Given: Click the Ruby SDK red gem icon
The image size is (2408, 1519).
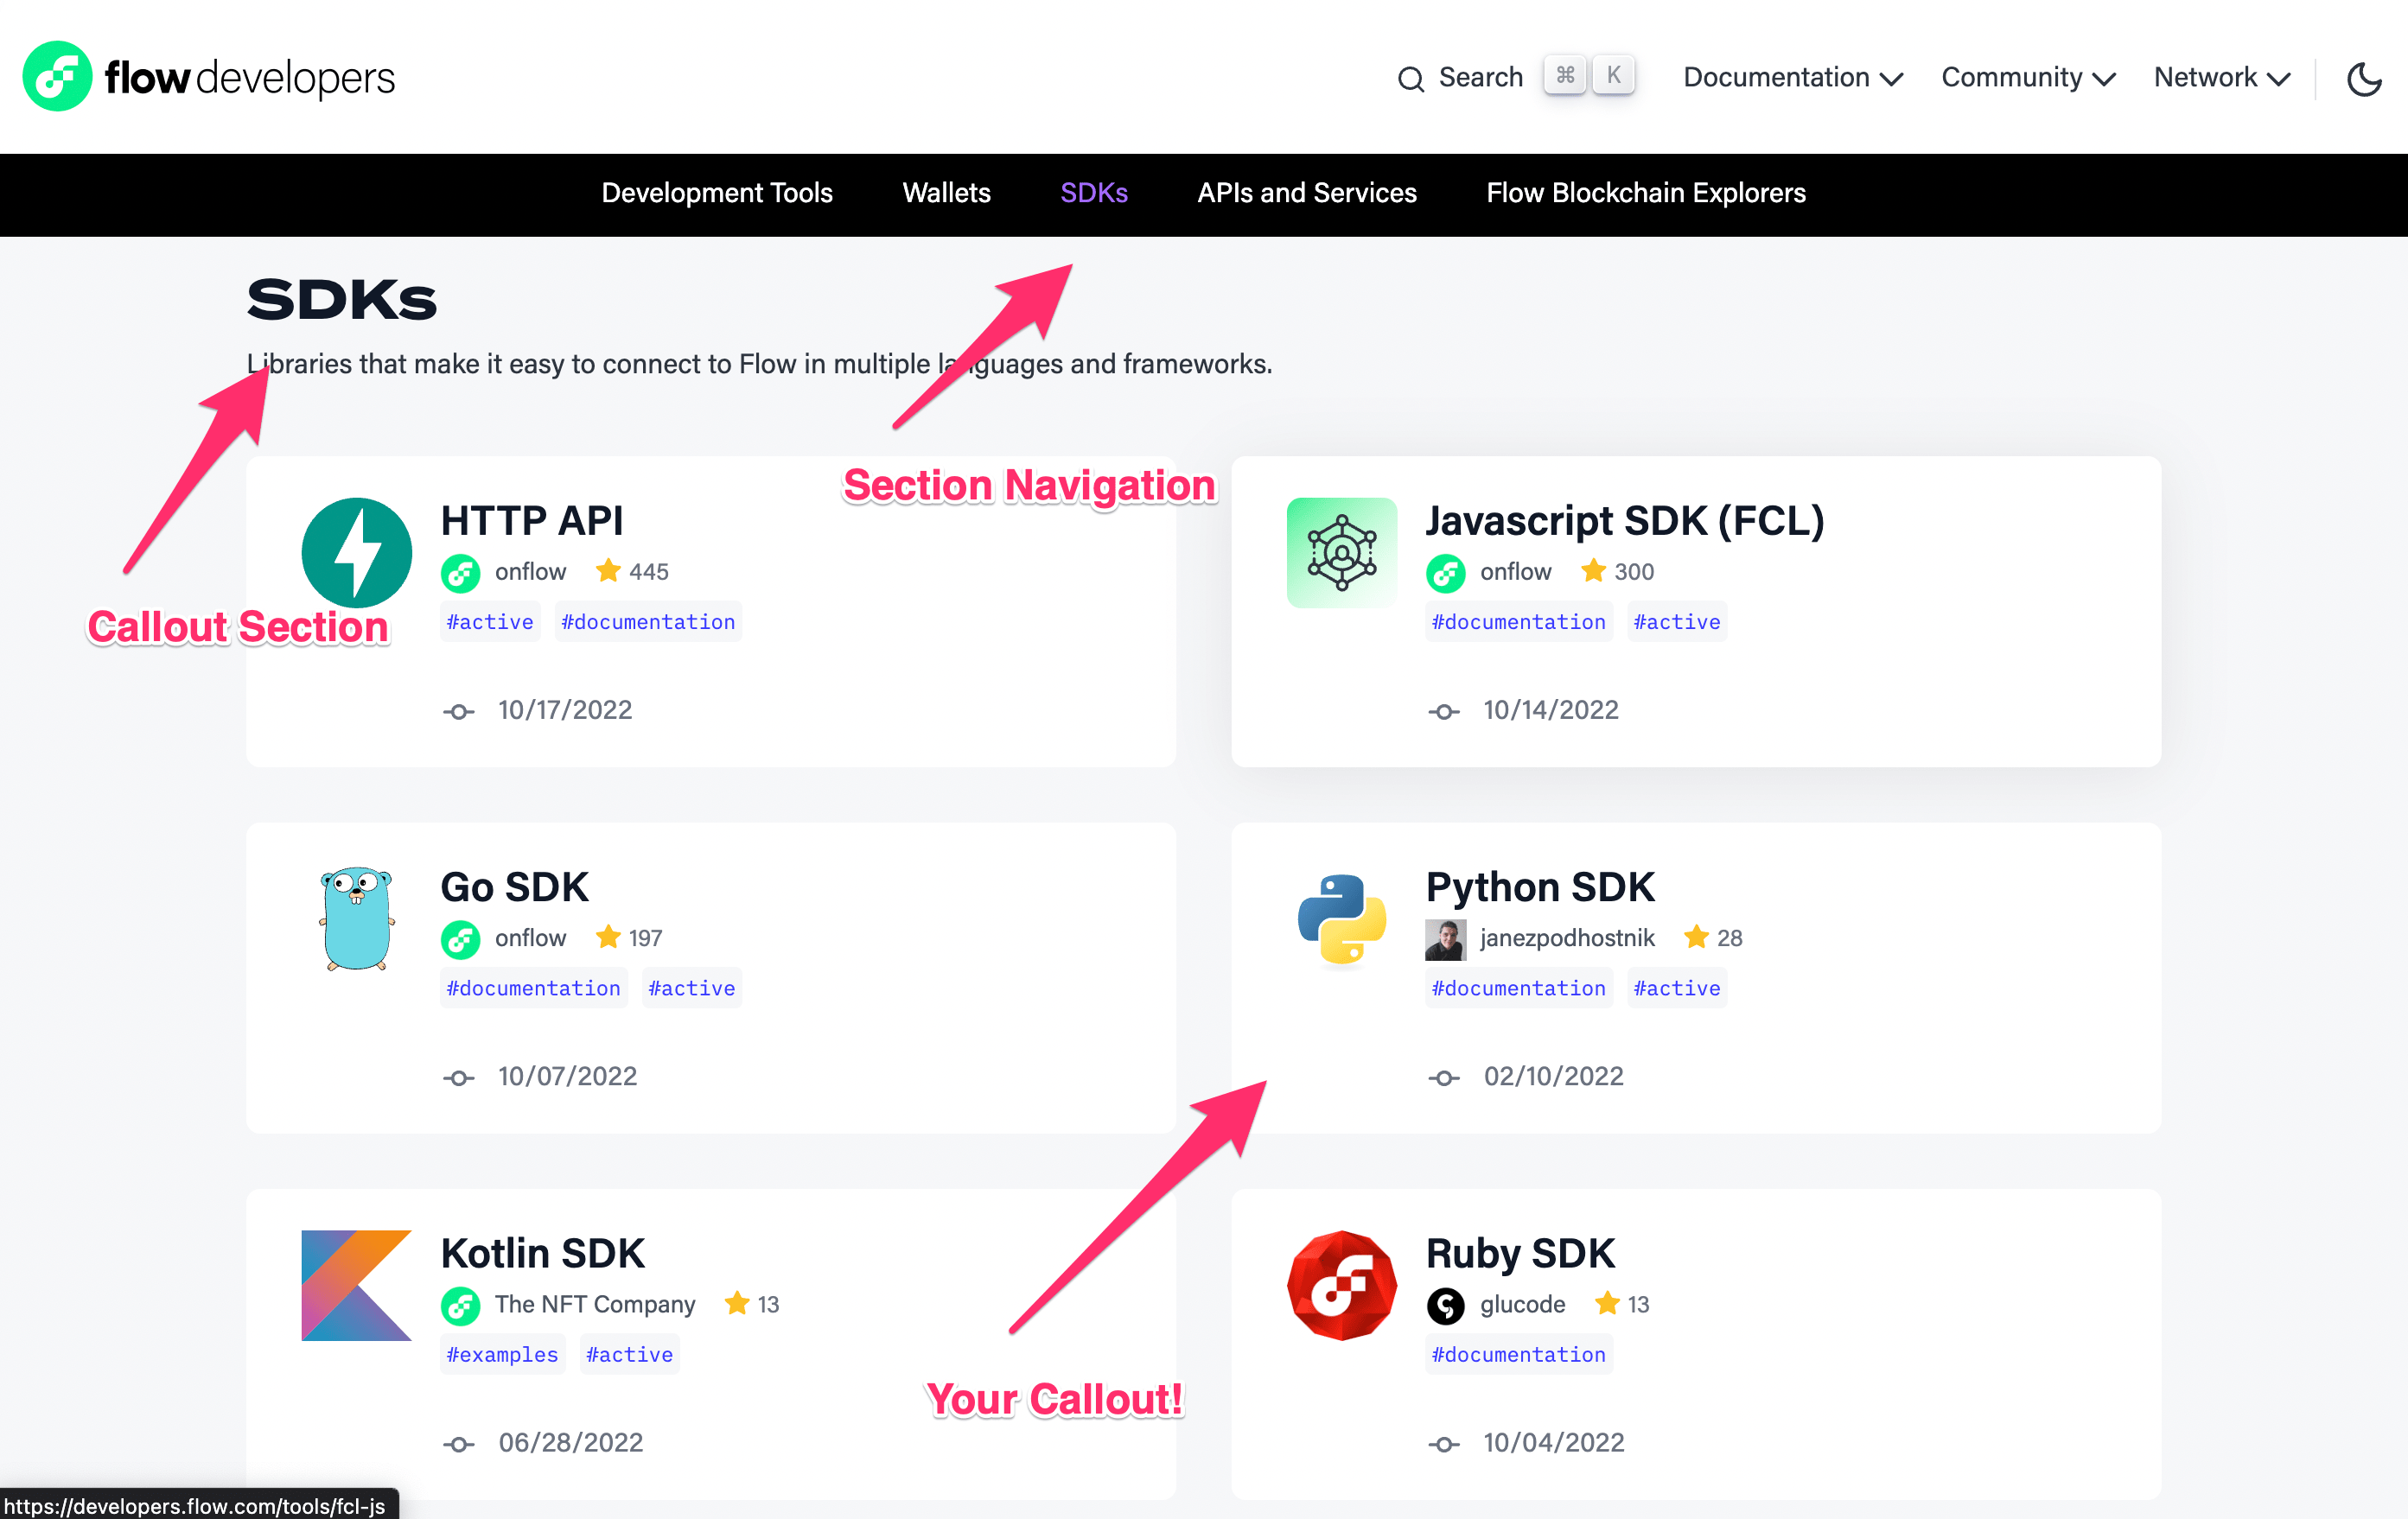Looking at the screenshot, I should coord(1341,1284).
